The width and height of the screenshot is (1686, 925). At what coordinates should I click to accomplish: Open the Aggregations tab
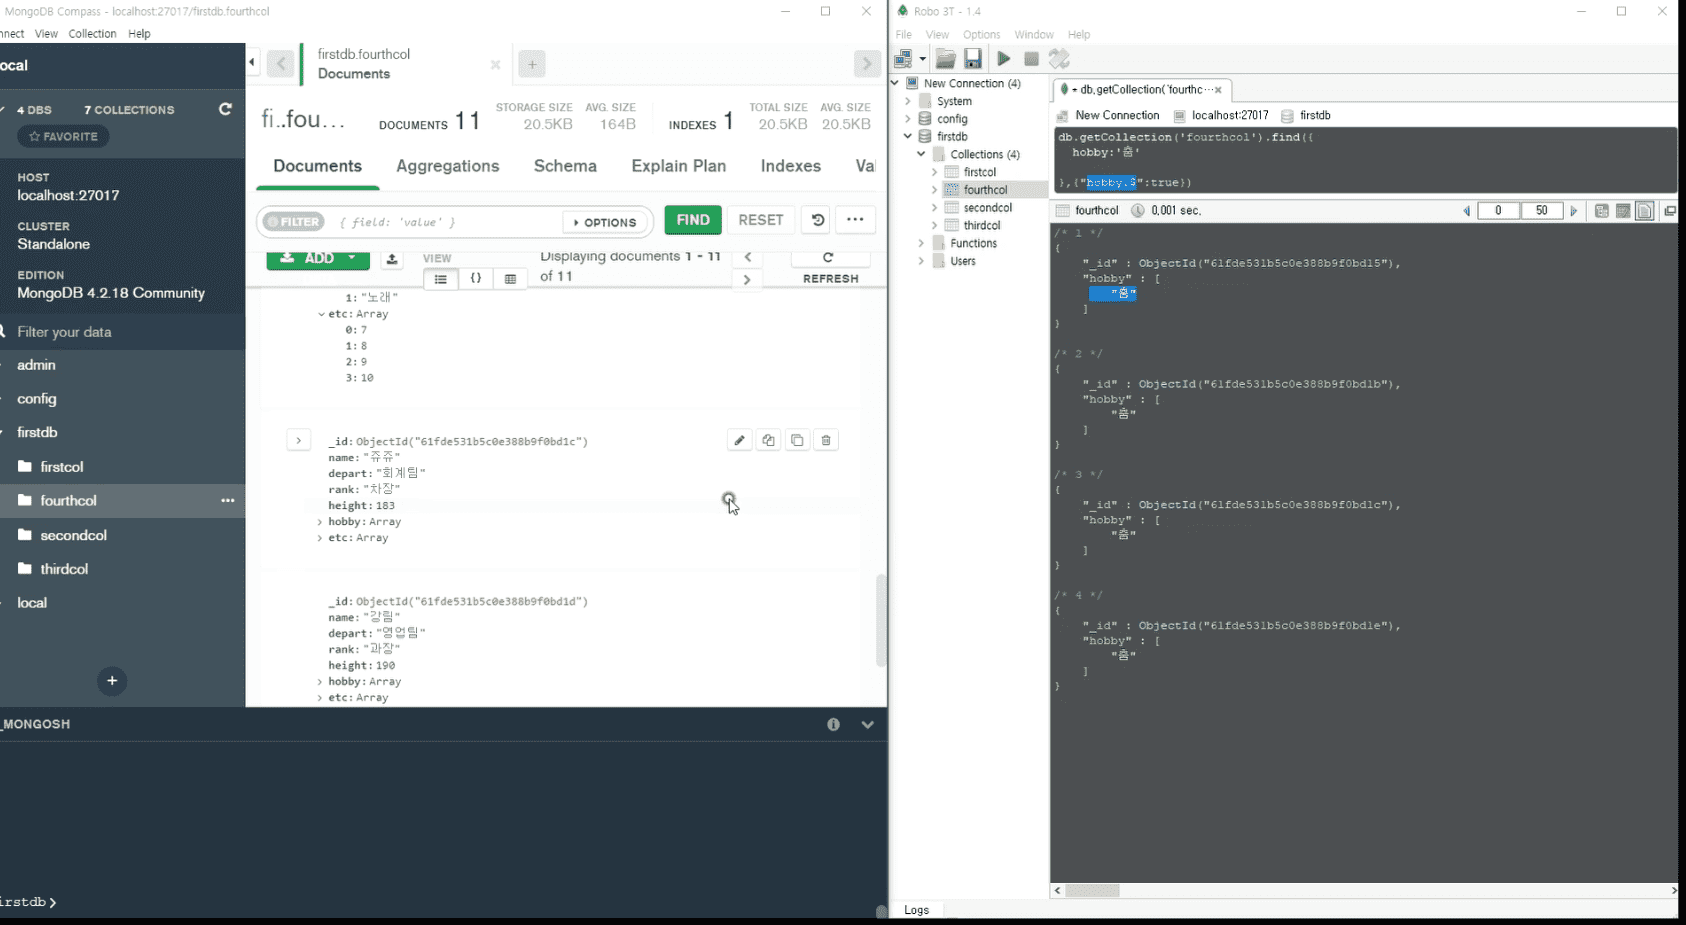448,166
